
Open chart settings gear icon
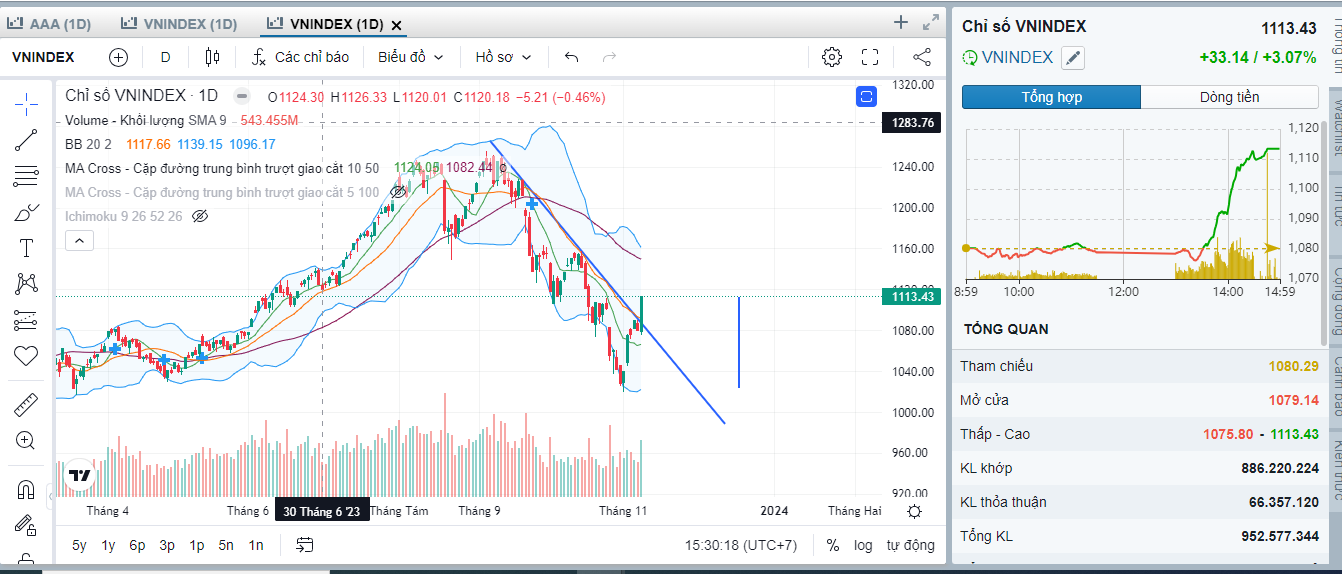[x=831, y=57]
